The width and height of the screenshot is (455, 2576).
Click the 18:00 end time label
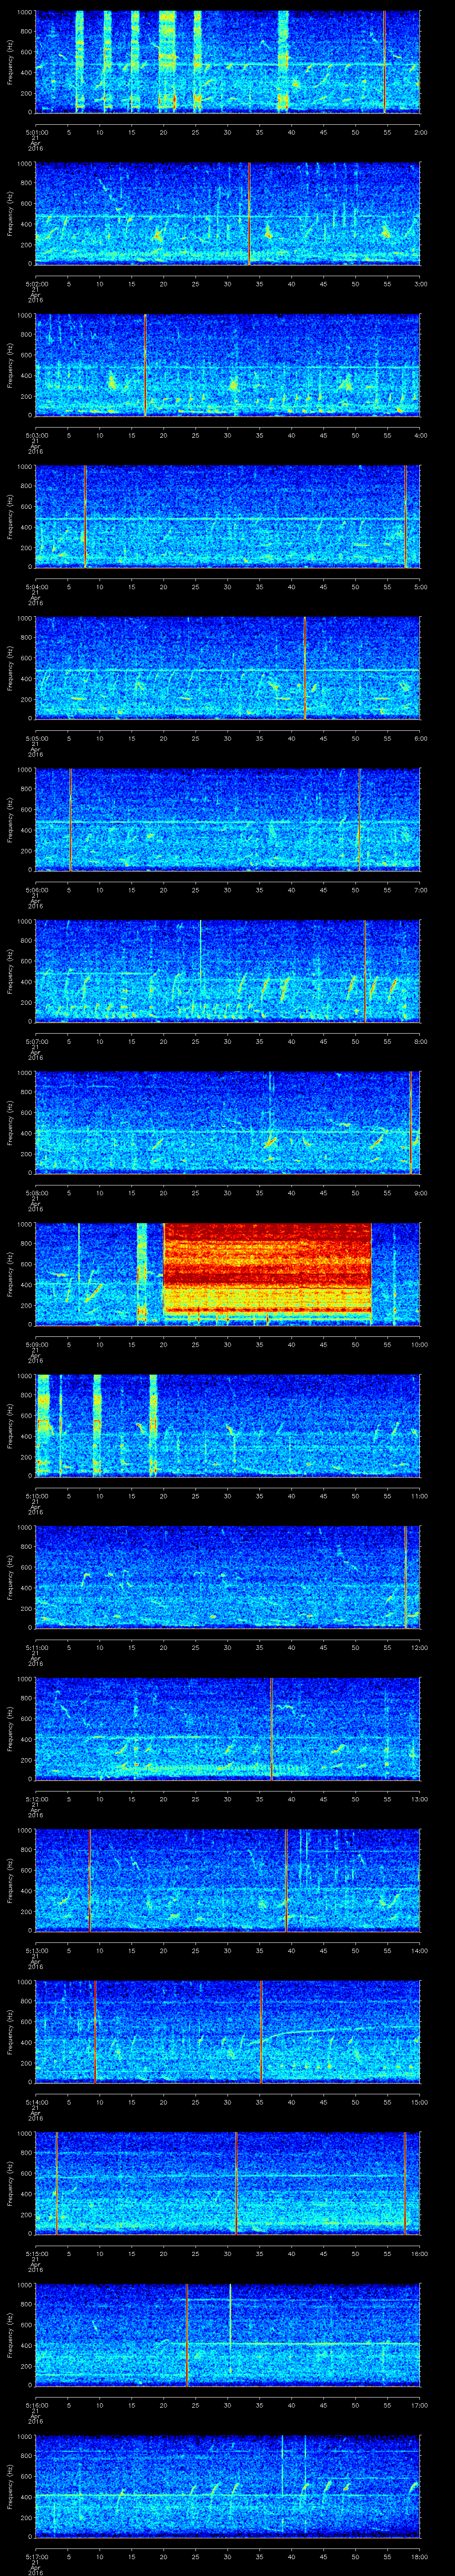tap(419, 2556)
